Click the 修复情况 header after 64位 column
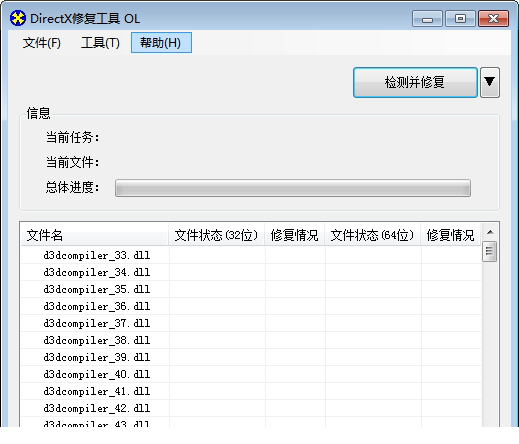This screenshot has height=444, width=519. coord(451,235)
